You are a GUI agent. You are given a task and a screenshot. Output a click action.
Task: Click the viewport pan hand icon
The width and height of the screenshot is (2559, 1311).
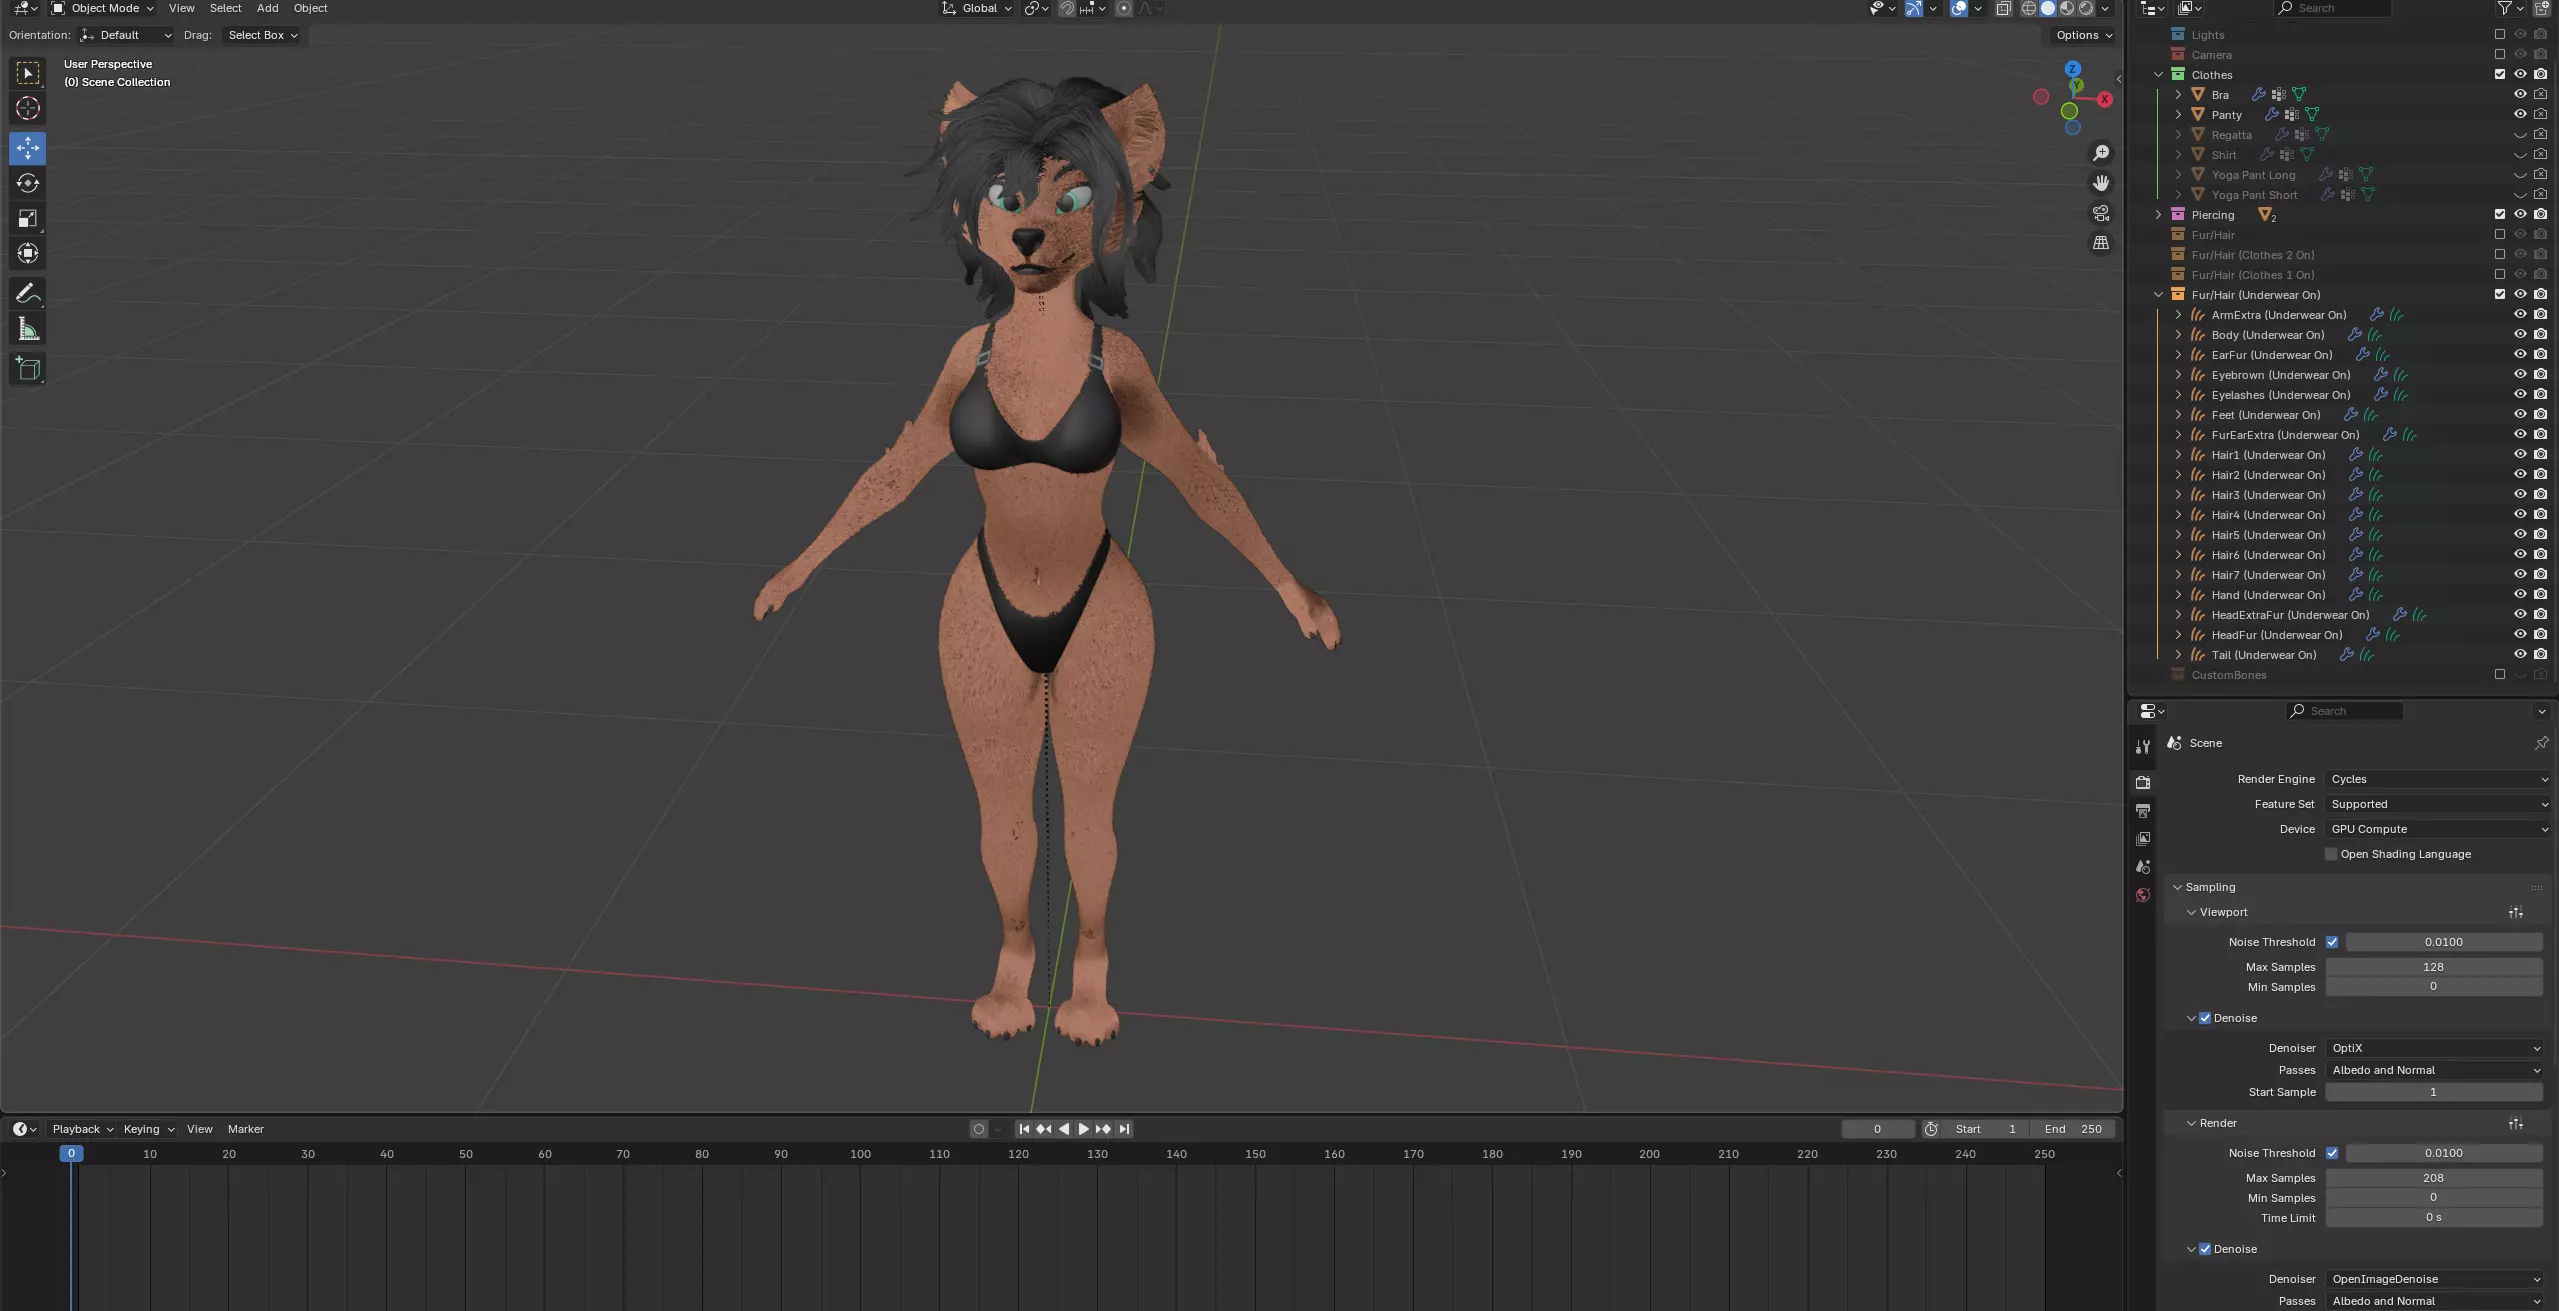click(2101, 183)
